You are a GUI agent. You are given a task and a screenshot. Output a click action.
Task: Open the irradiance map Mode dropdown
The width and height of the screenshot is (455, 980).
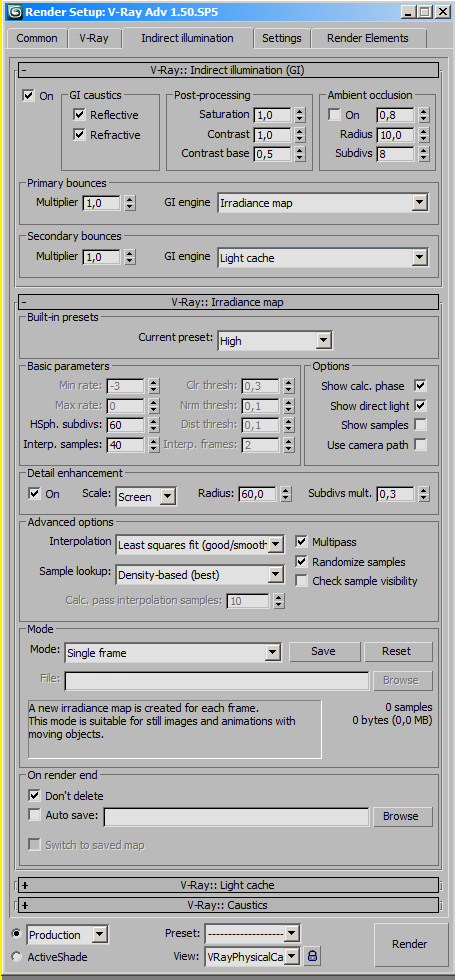pos(173,652)
